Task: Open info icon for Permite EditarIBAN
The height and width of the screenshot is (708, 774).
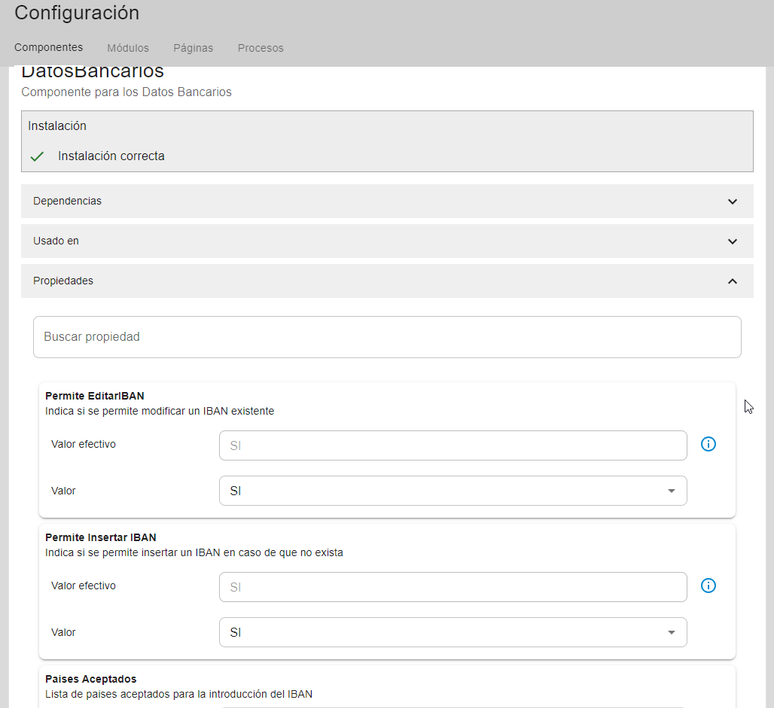Action: point(708,444)
